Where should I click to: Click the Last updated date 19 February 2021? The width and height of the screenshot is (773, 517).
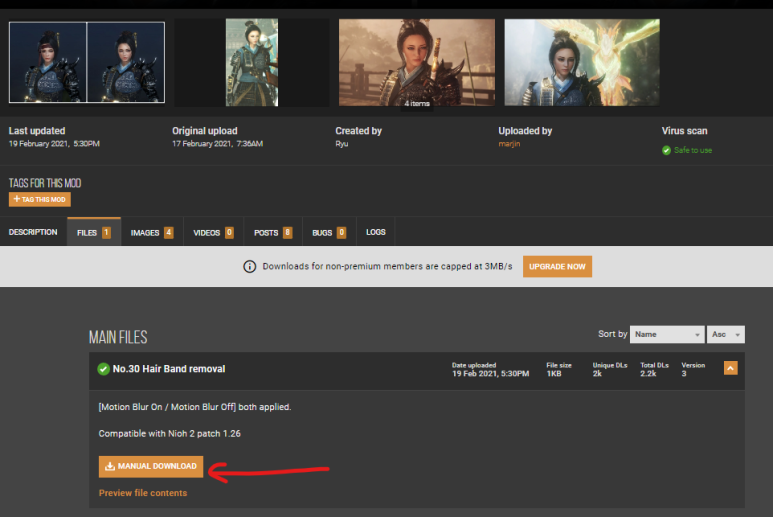pyautogui.click(x=54, y=144)
